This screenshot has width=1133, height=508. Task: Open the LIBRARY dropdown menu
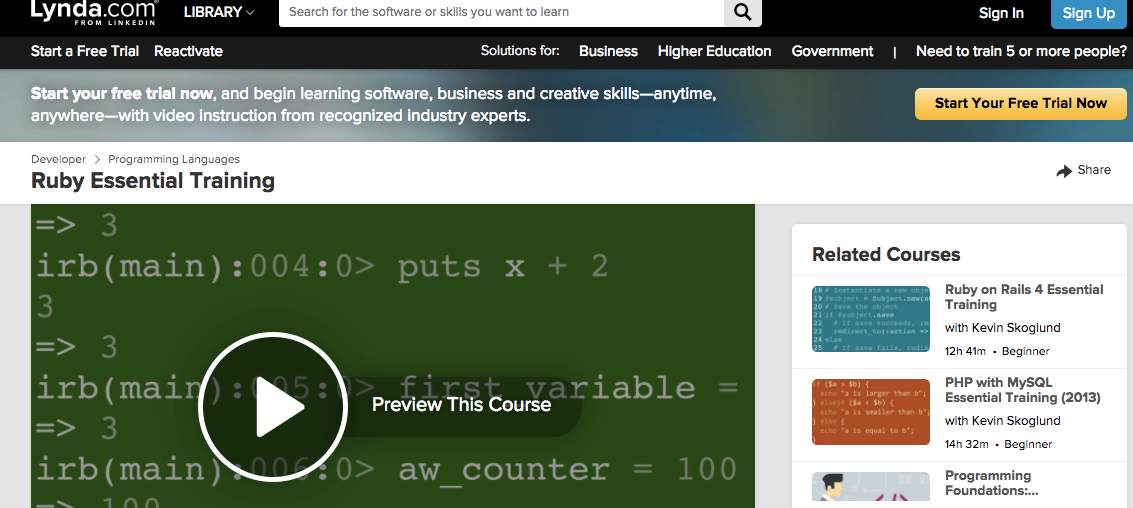(x=219, y=12)
